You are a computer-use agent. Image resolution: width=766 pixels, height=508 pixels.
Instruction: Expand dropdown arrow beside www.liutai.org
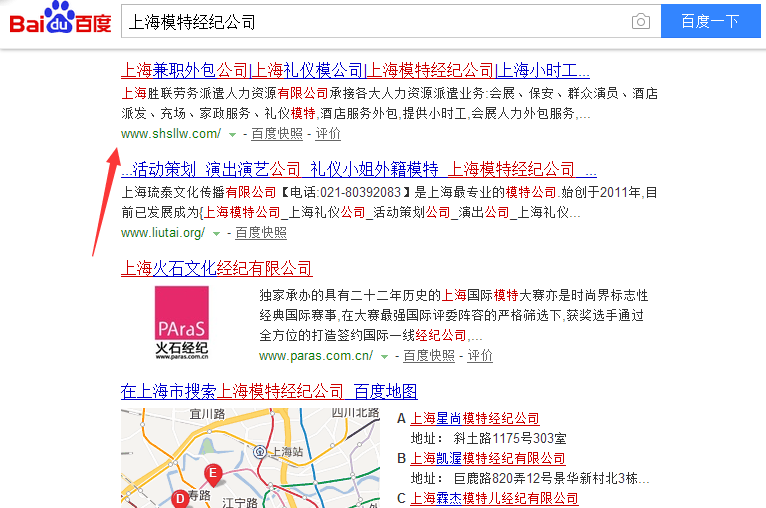click(216, 233)
